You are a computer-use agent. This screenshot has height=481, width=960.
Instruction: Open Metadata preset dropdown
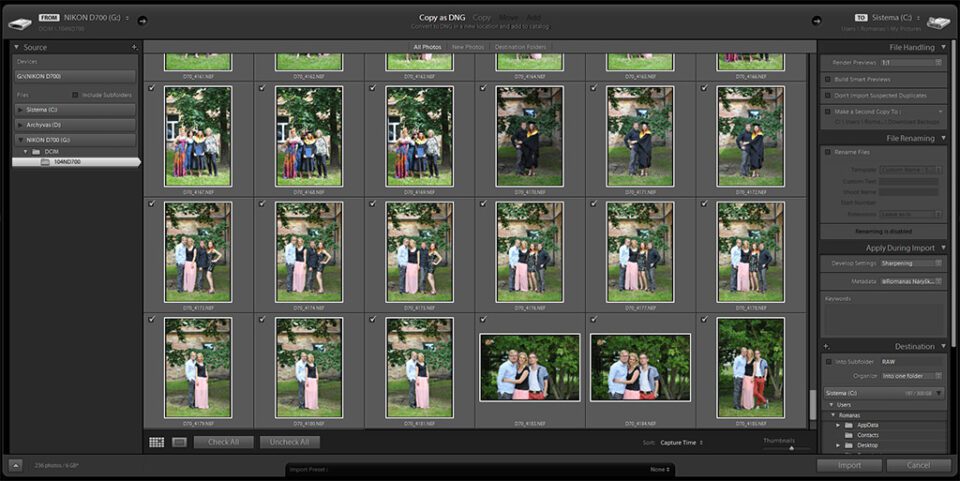[x=911, y=282]
